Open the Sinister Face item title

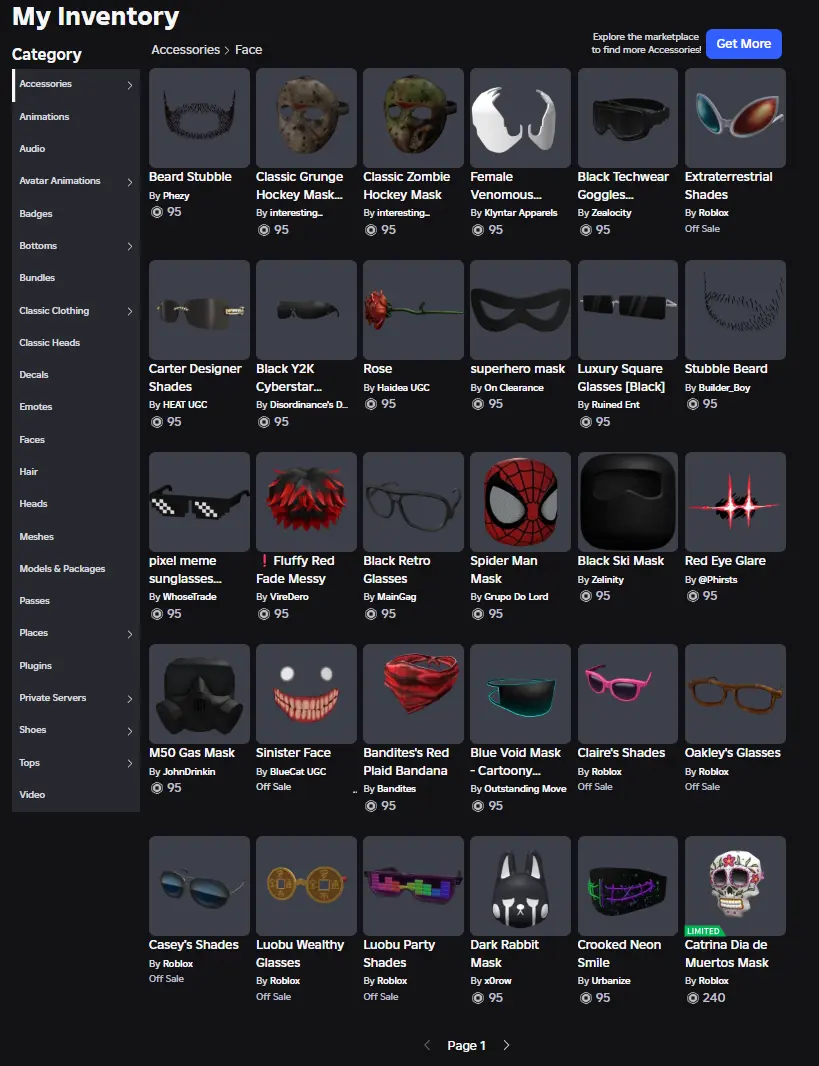tap(294, 753)
